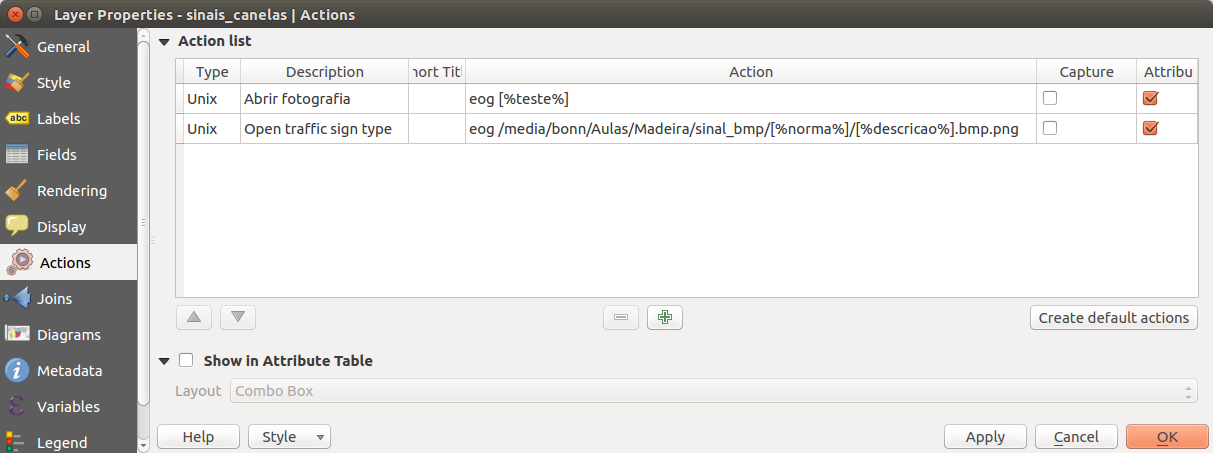Move selected action down with arrow
Viewport: 1213px width, 453px height.
[x=238, y=318]
